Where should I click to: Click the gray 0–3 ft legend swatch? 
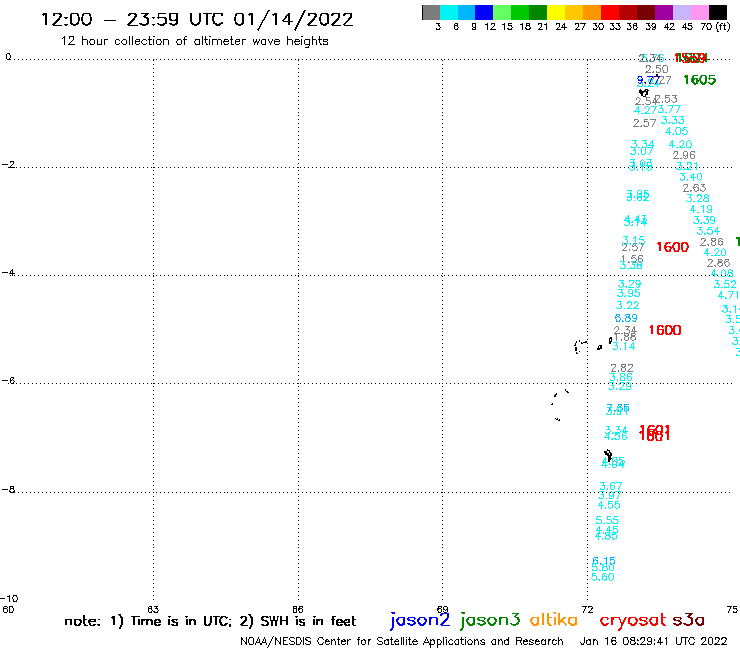tap(431, 12)
